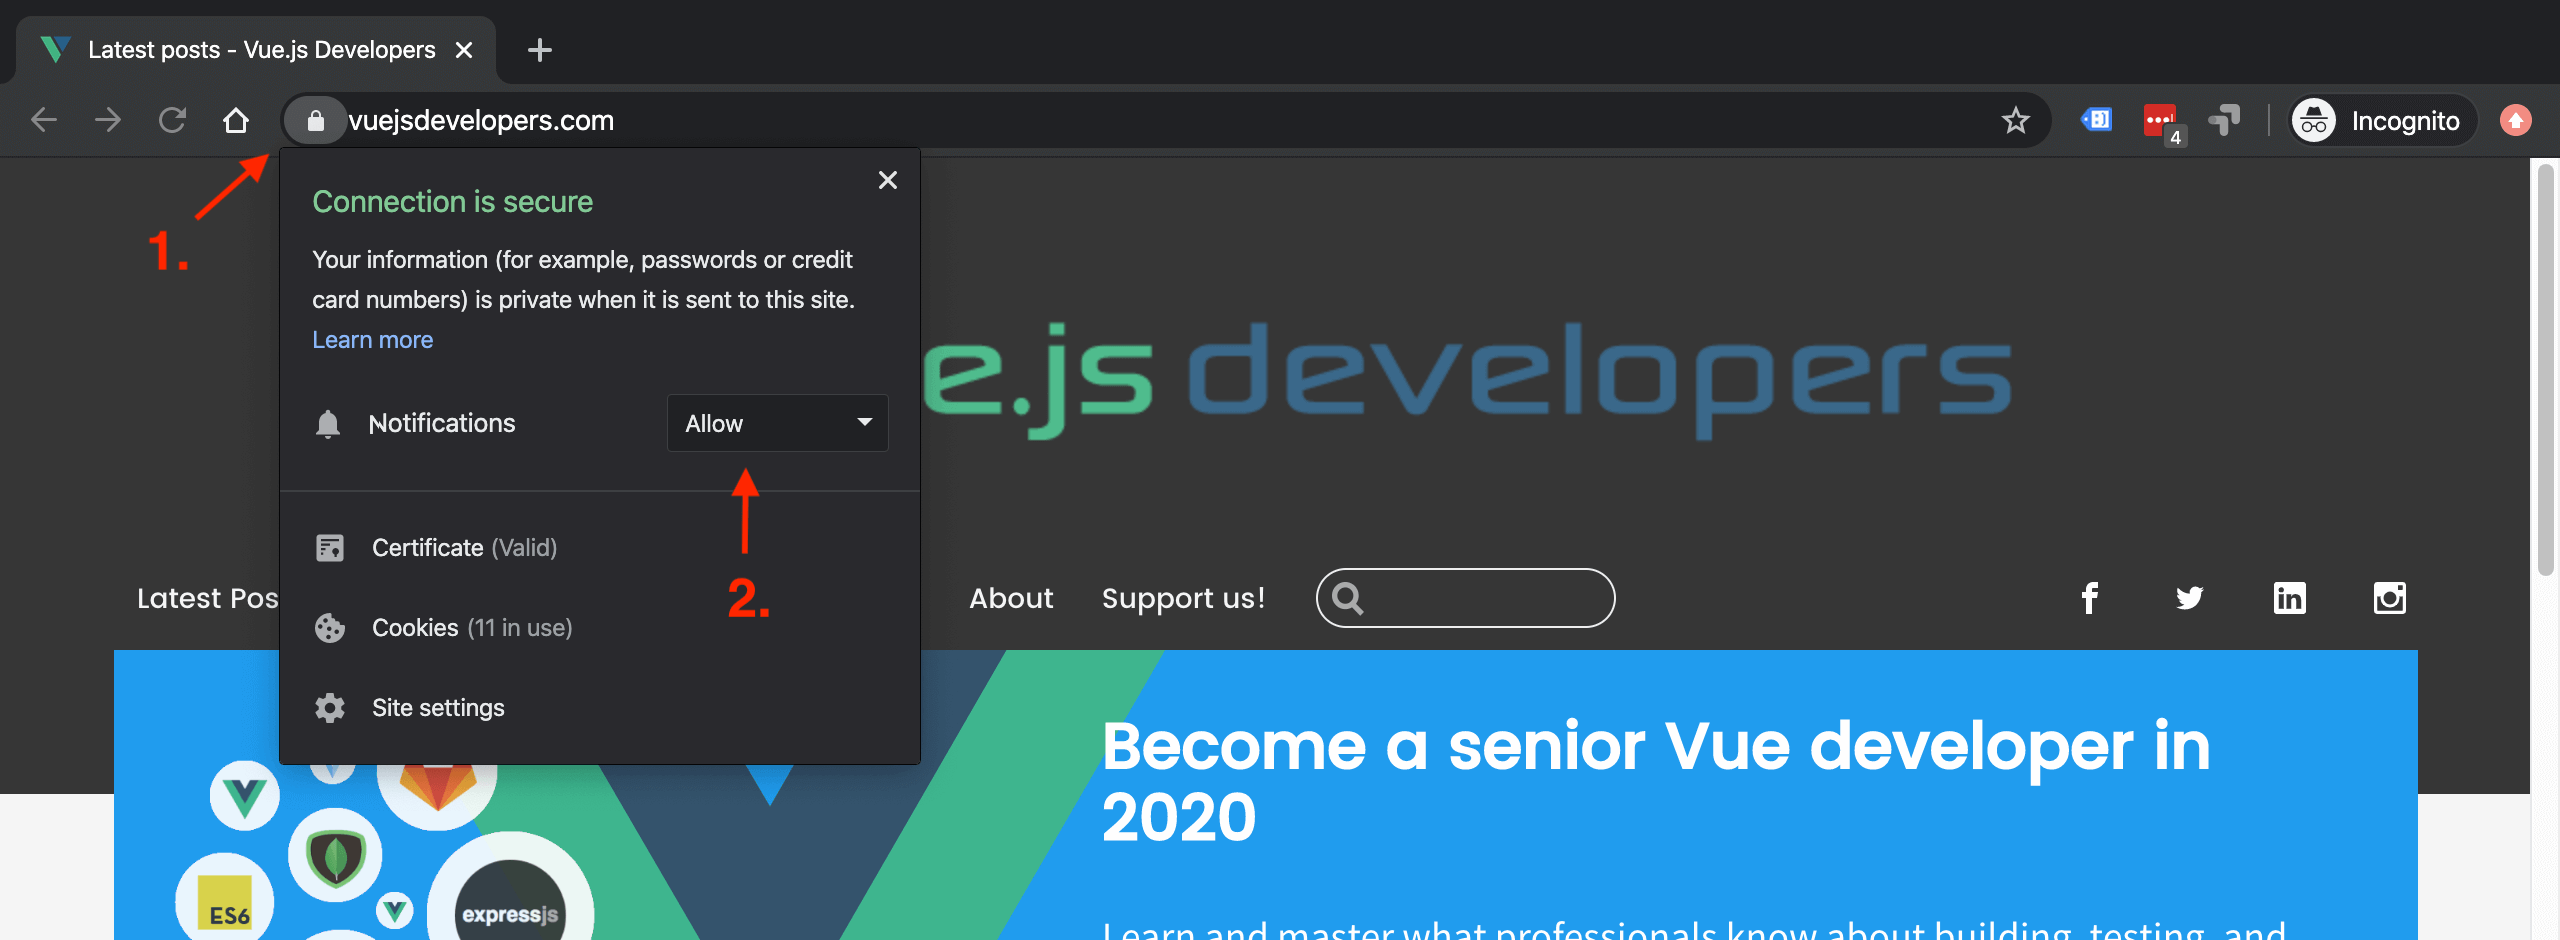Click the grey thumbs extension icon
Screen dimensions: 2560x940
pyautogui.click(x=2224, y=120)
